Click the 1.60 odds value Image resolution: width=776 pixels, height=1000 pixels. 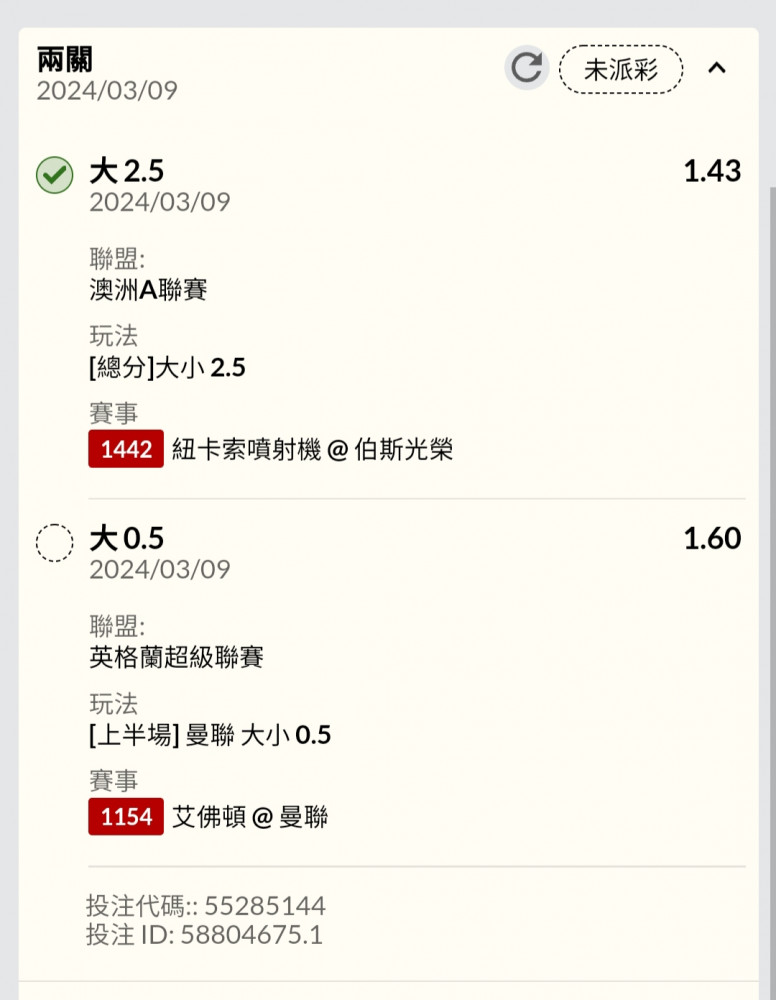(x=712, y=539)
